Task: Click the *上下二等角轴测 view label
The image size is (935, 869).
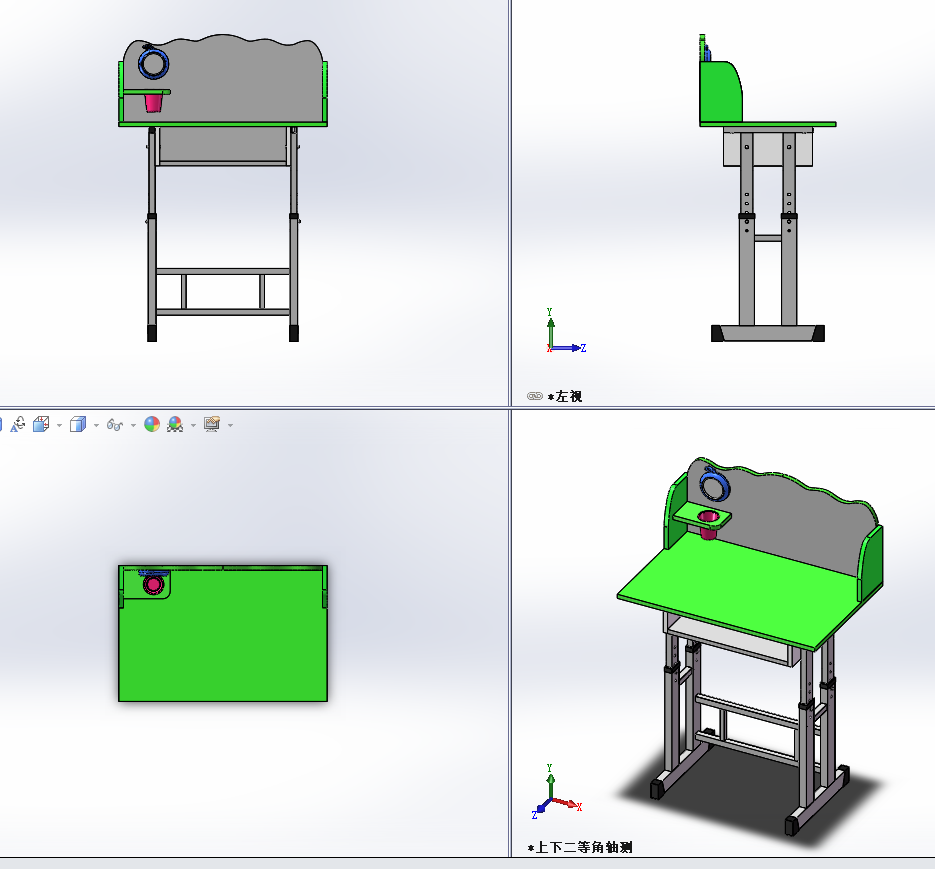Action: [x=580, y=847]
